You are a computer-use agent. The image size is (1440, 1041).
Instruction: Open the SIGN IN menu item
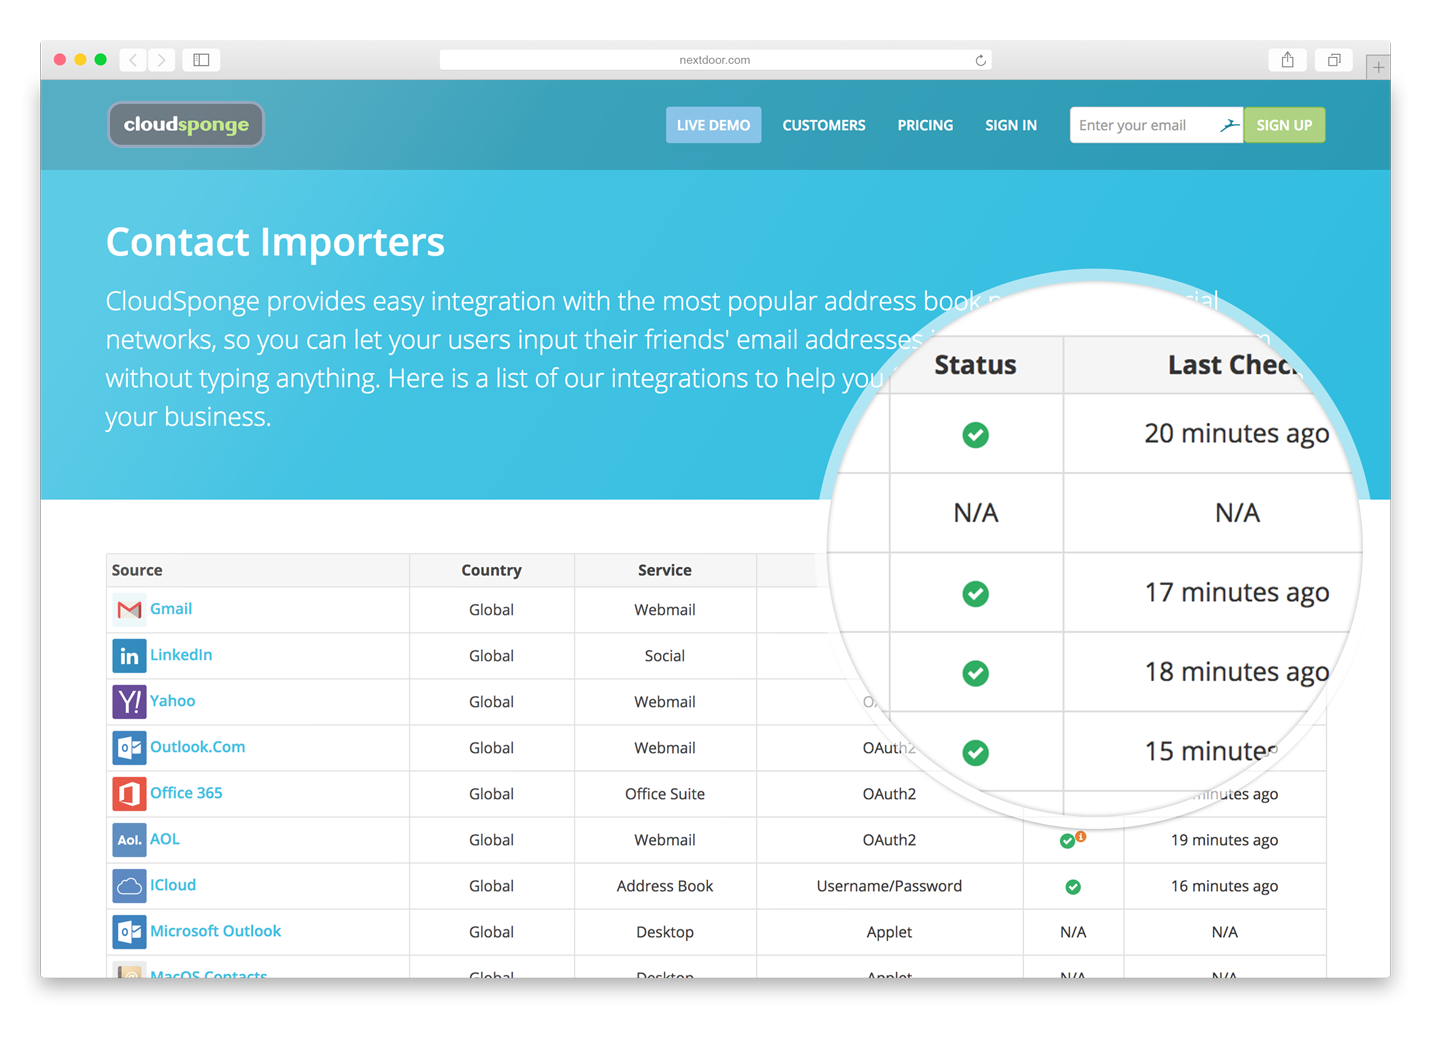coord(1011,125)
